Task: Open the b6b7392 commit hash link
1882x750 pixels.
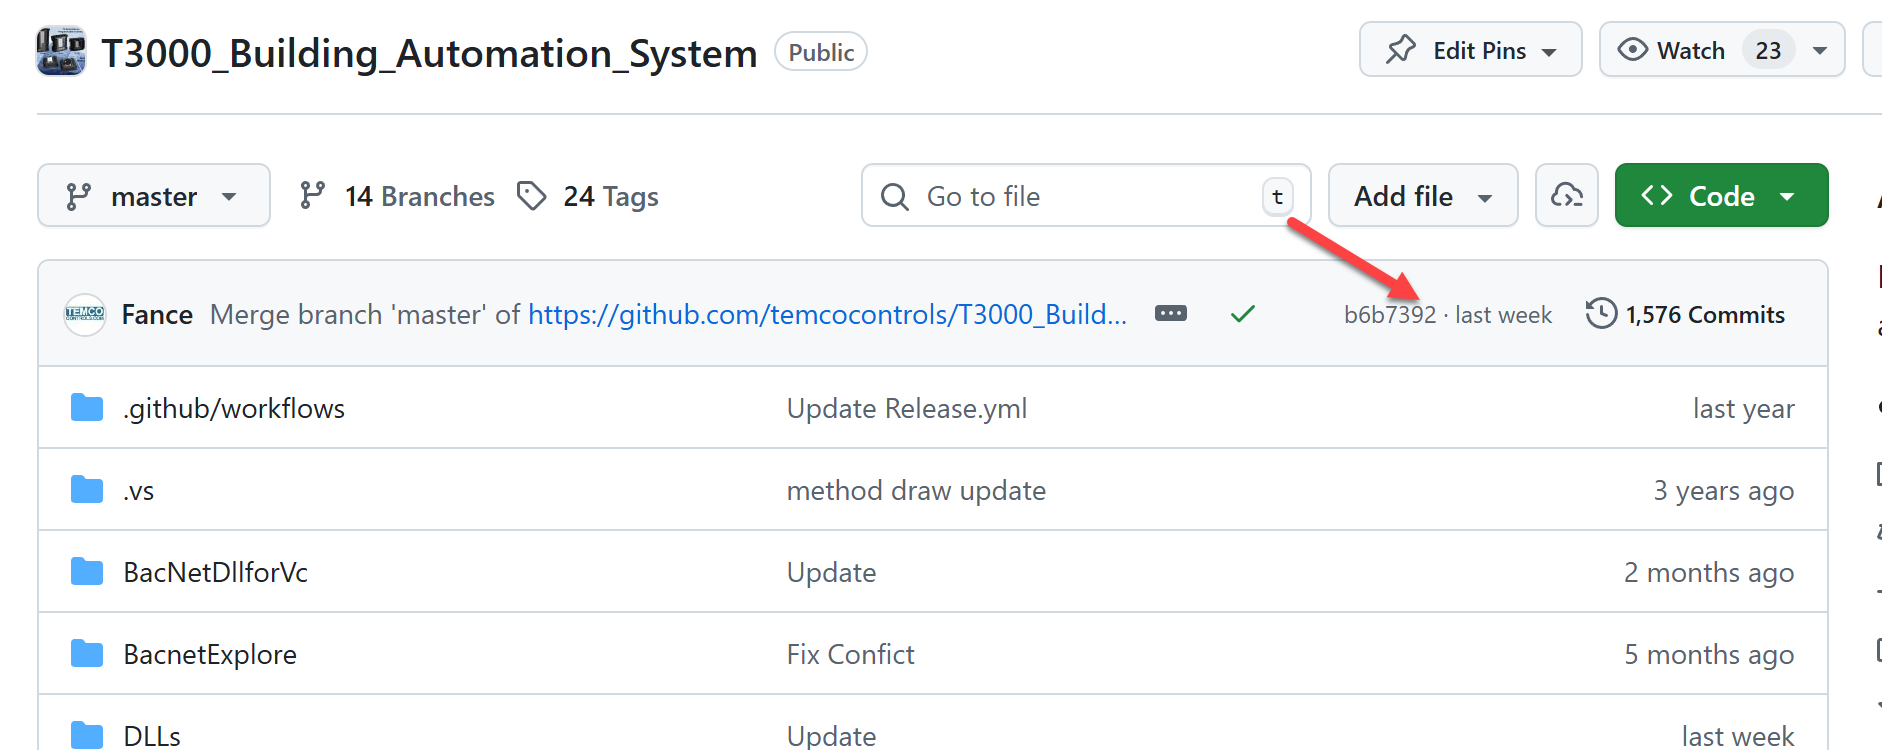Action: 1390,315
